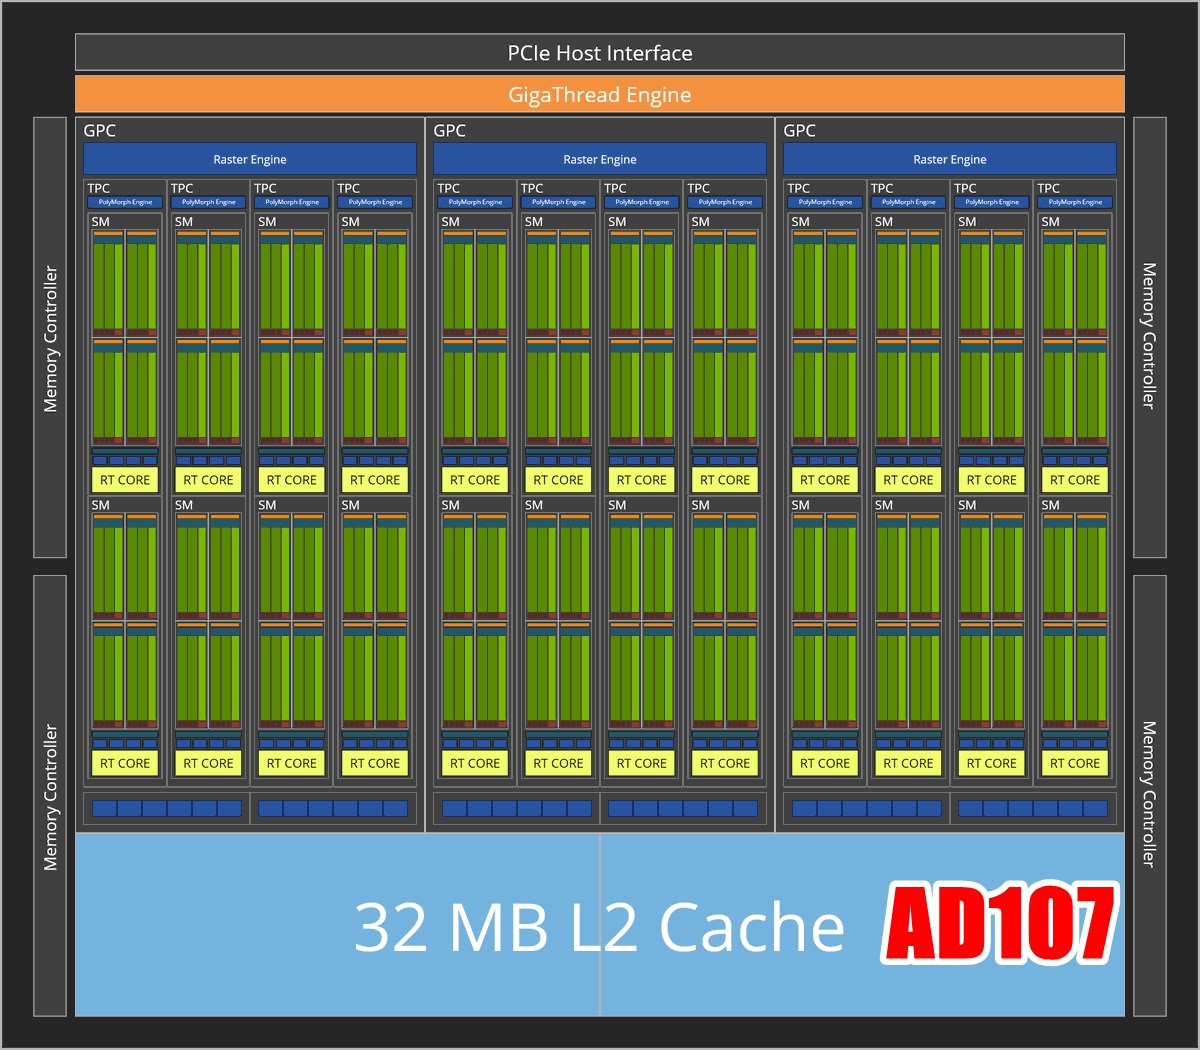Select the first TPC's lower RT CORE block

coord(125,763)
